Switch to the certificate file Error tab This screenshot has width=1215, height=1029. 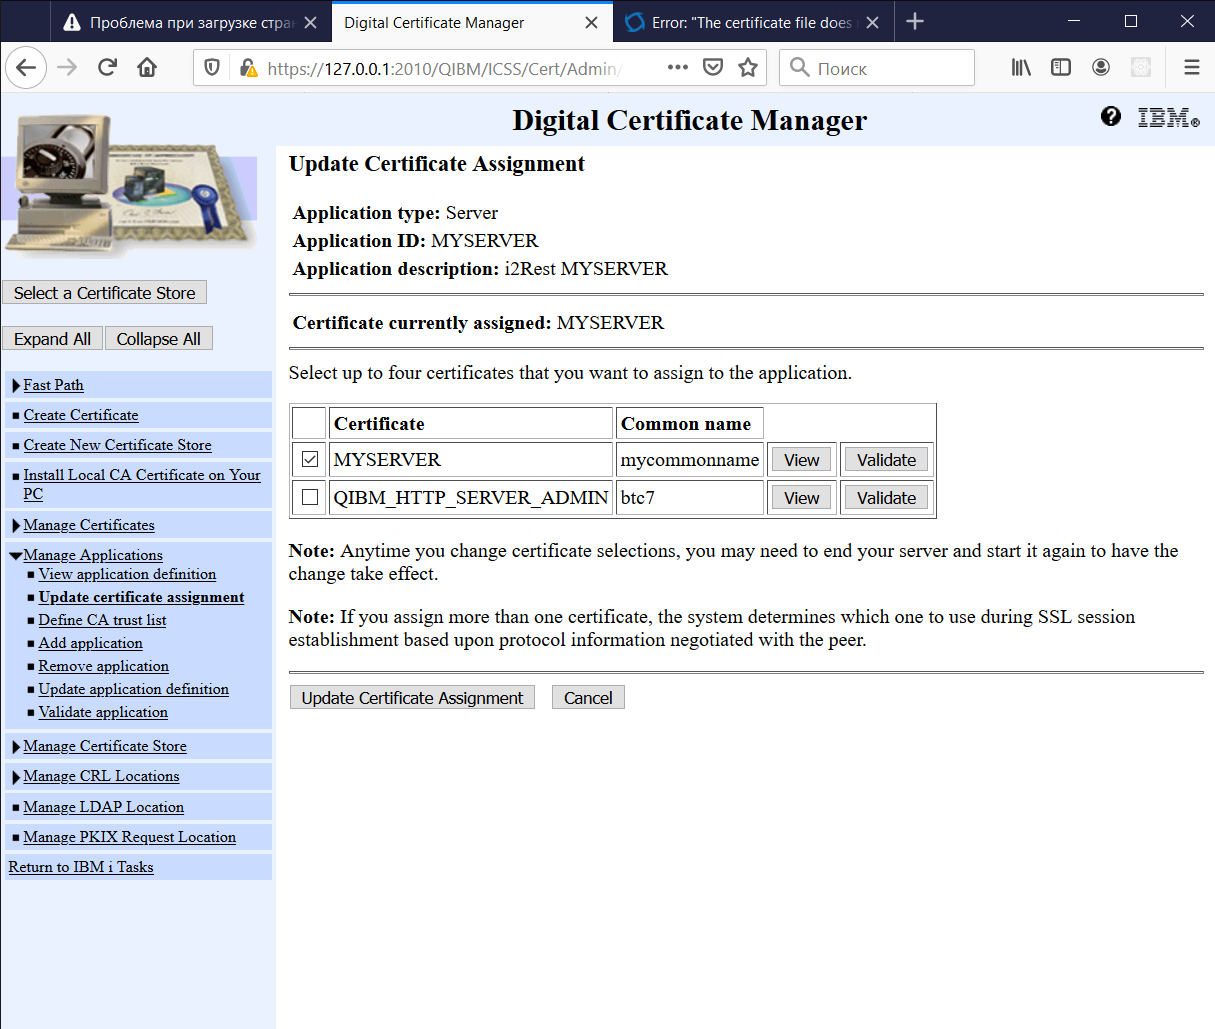[x=752, y=22]
